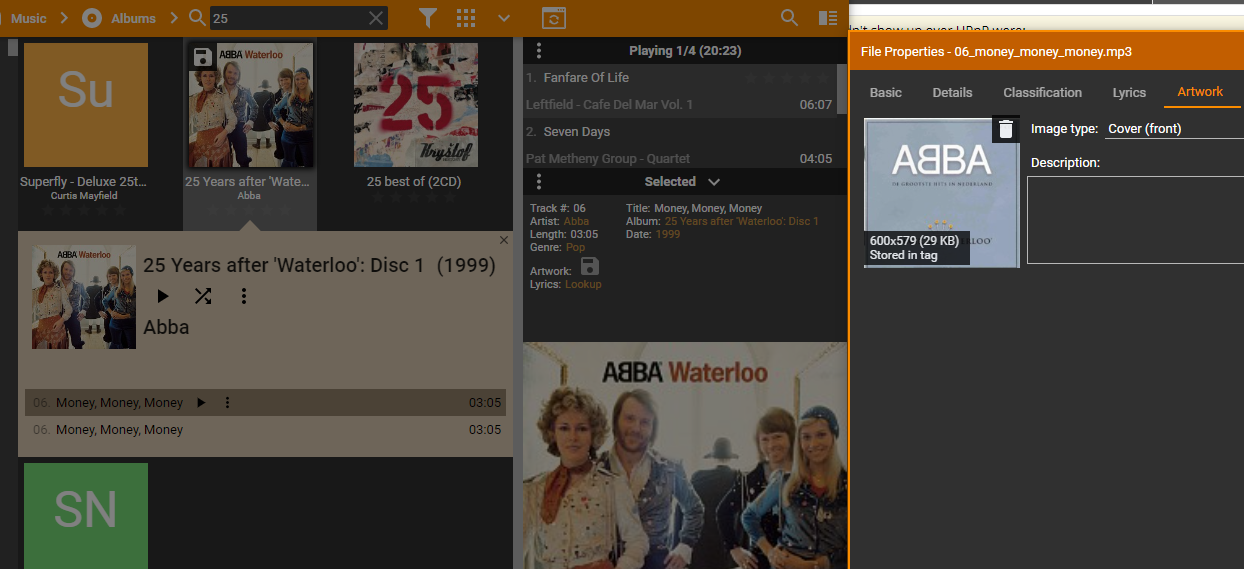The image size is (1244, 569).
Task: Delete the artwork with the trash icon
Action: click(1006, 129)
